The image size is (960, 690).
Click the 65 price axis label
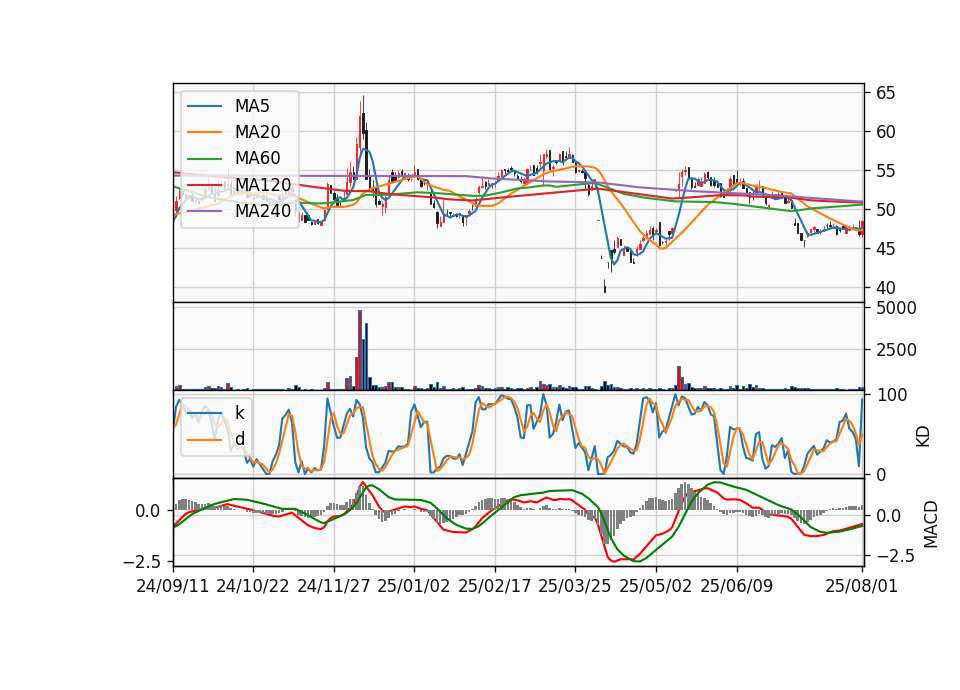tap(886, 93)
